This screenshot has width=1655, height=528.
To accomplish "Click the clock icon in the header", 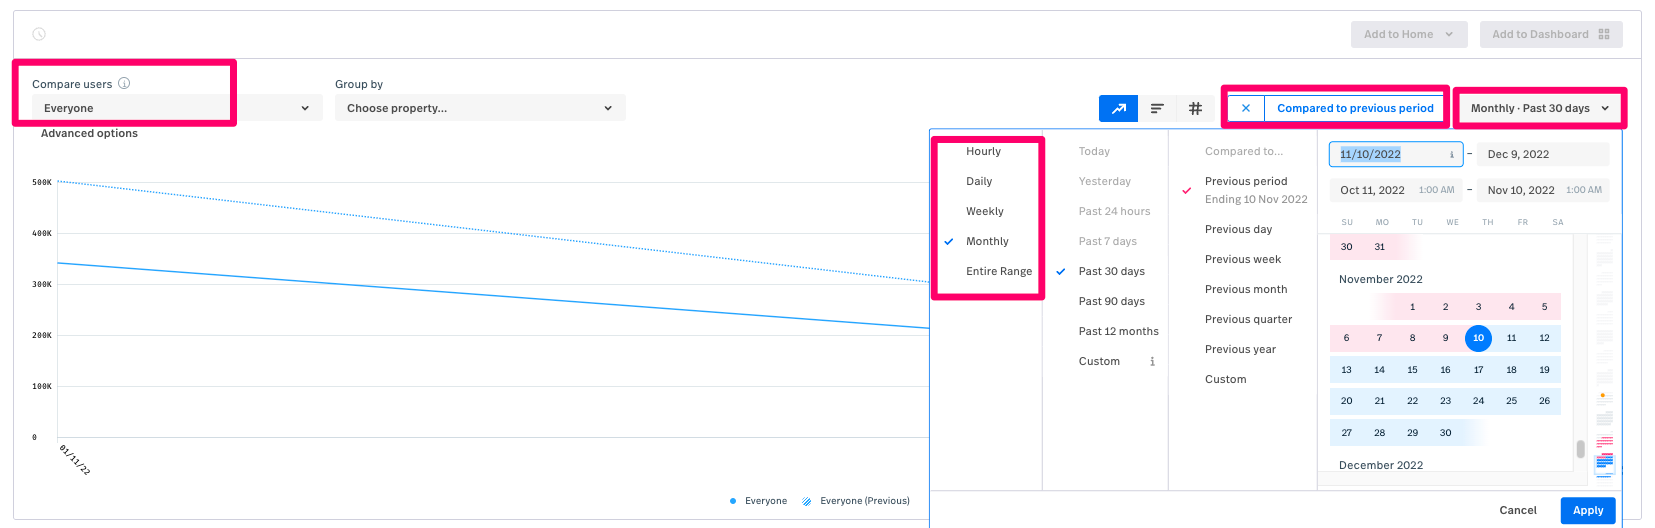I will pyautogui.click(x=39, y=34).
